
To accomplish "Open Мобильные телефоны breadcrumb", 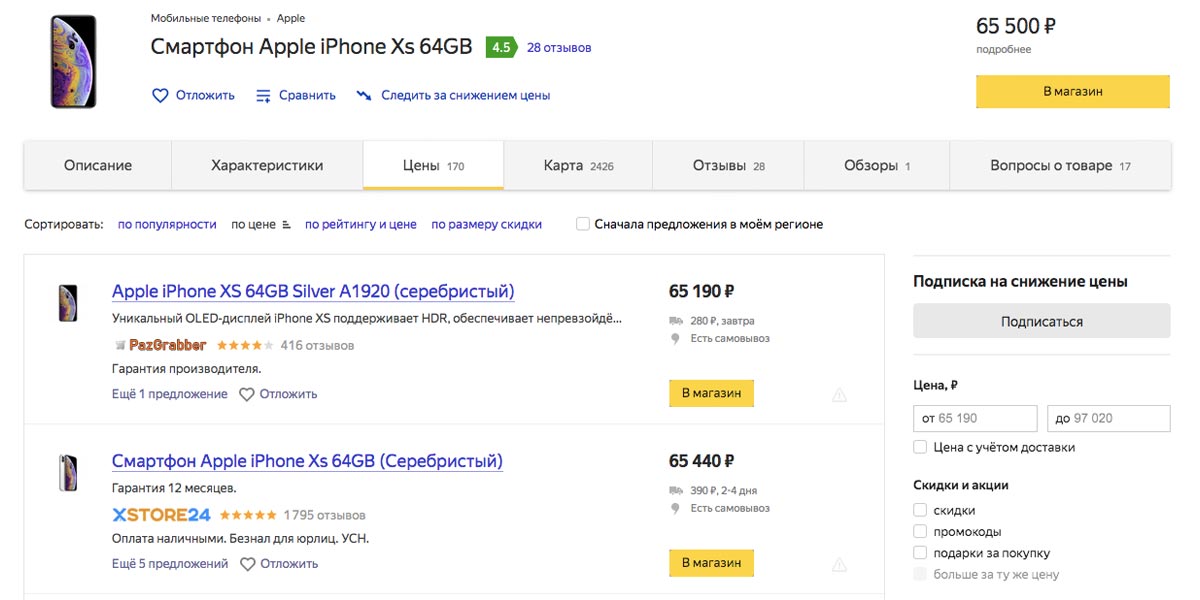I will click(206, 18).
